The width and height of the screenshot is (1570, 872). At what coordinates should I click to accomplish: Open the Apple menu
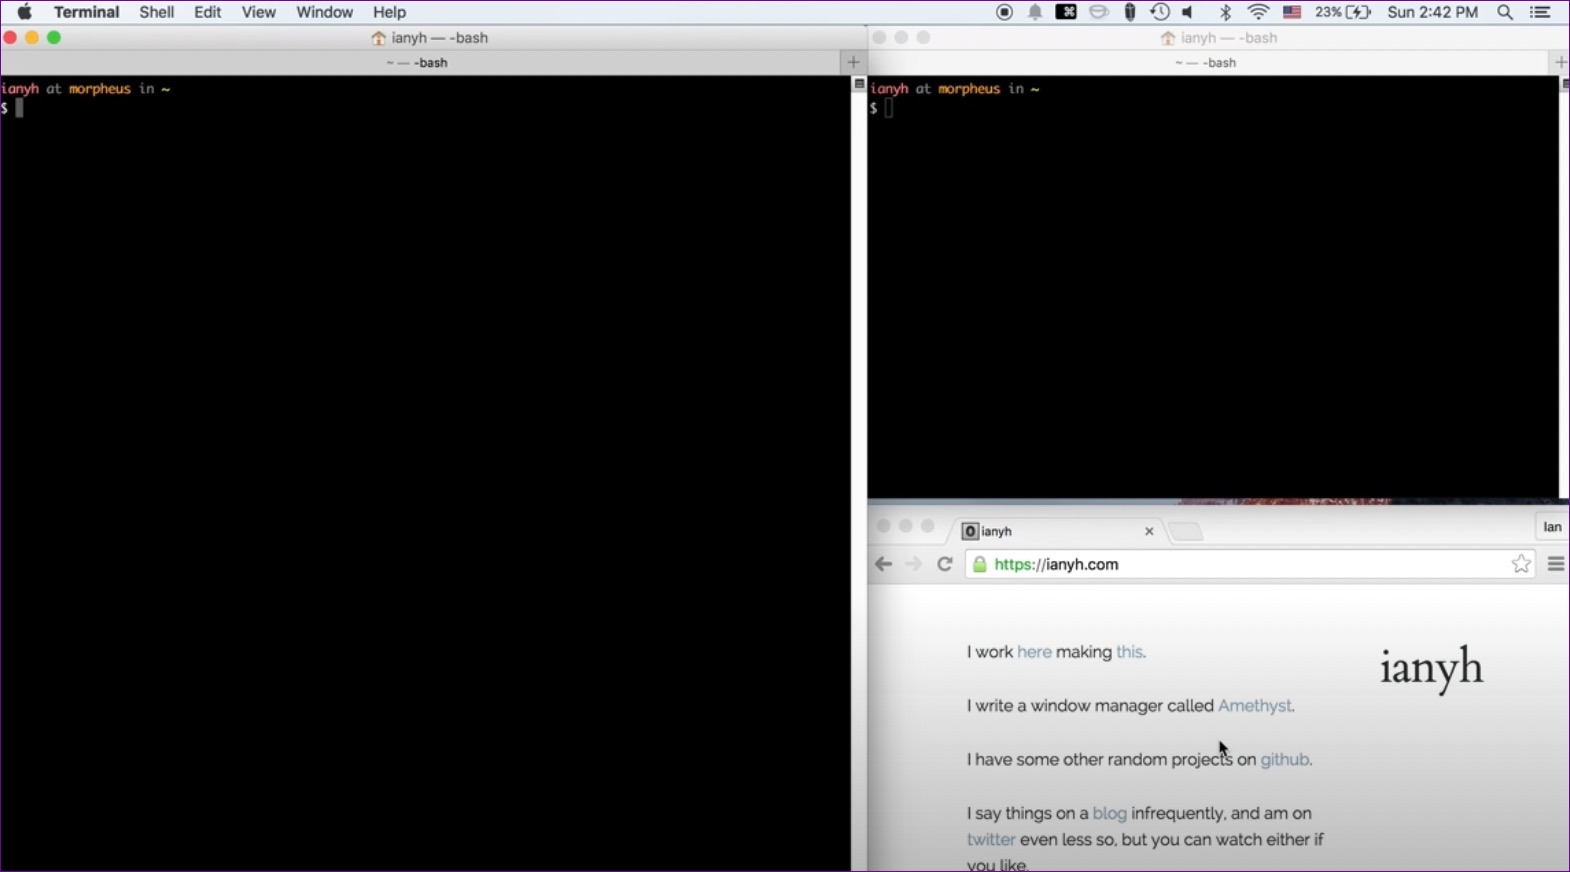(25, 12)
